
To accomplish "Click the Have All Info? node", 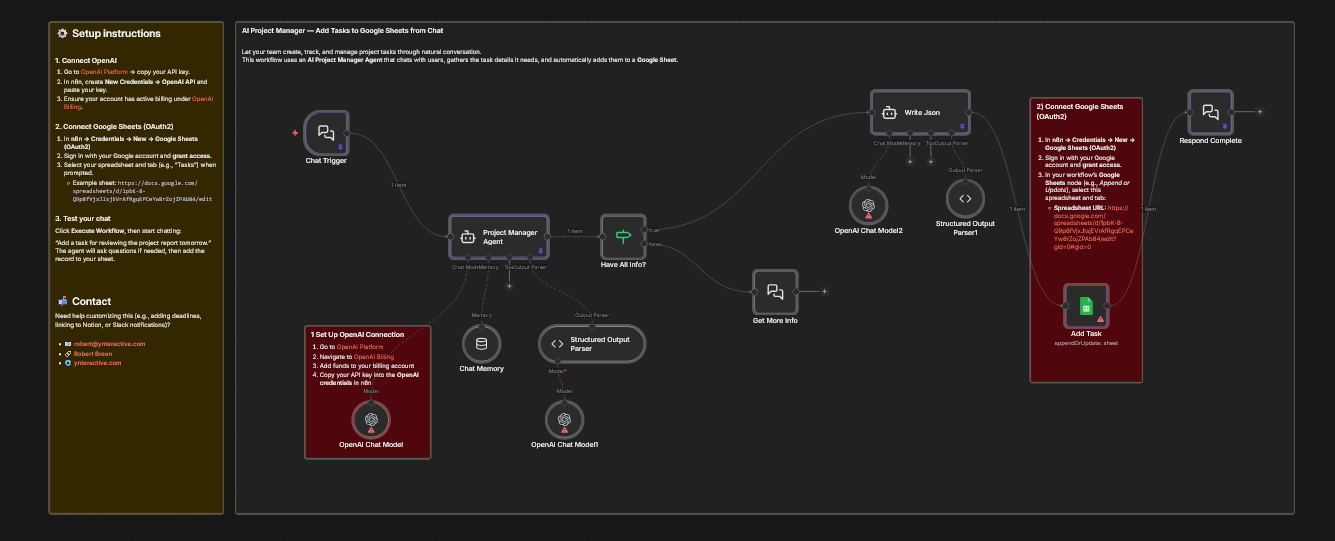I will (624, 237).
